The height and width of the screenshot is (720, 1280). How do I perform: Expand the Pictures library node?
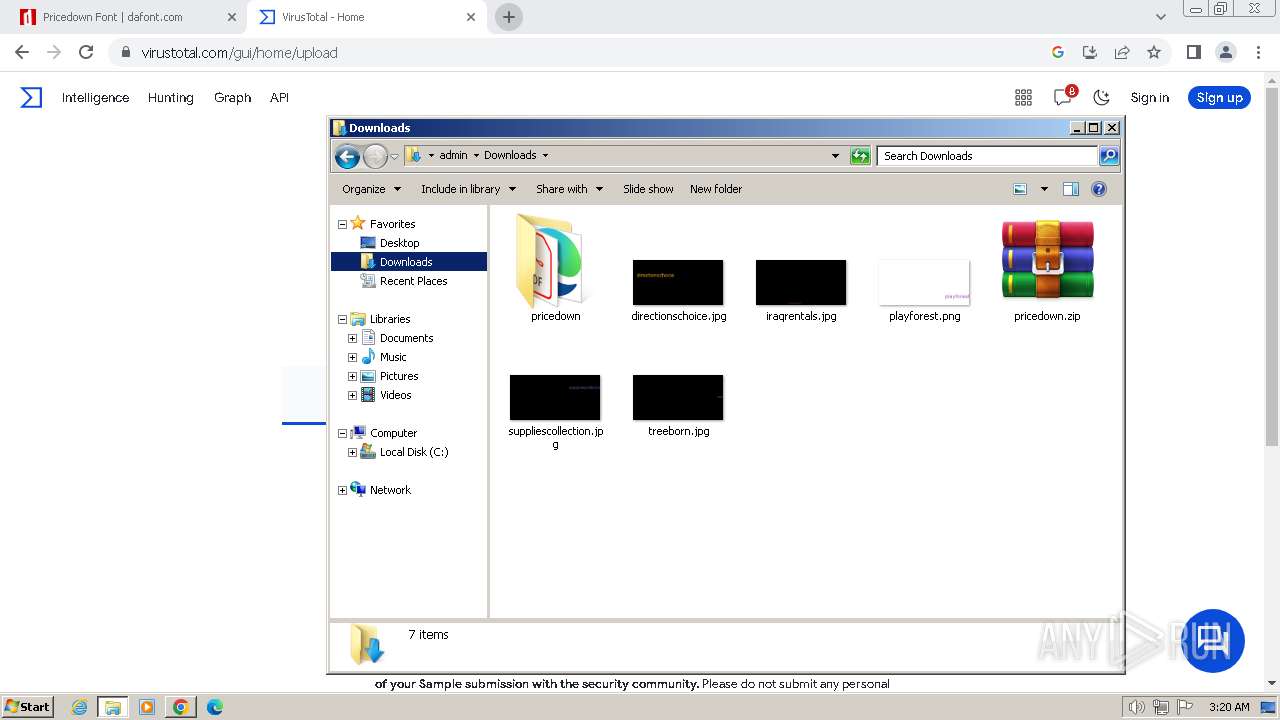[x=352, y=376]
